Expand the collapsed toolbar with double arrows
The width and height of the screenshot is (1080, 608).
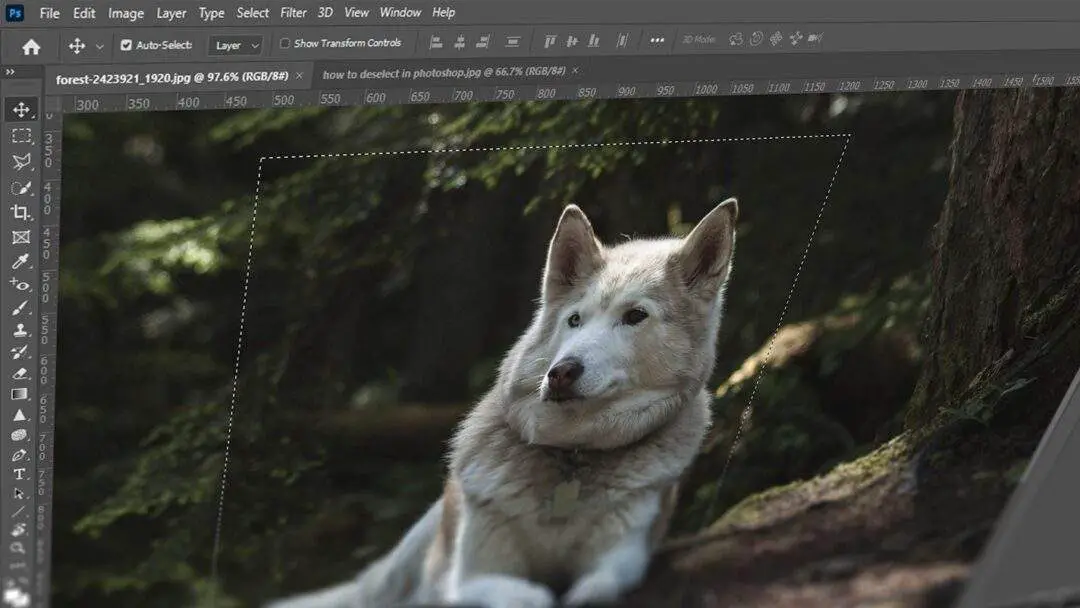click(10, 72)
